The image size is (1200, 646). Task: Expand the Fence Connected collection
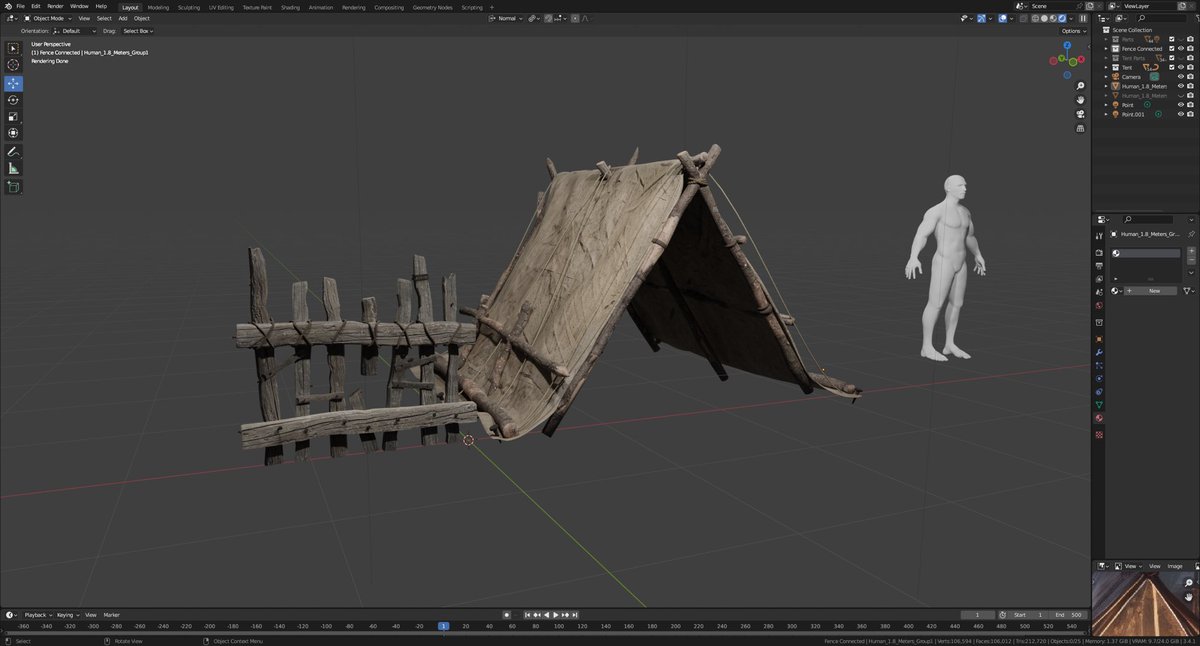[1107, 48]
